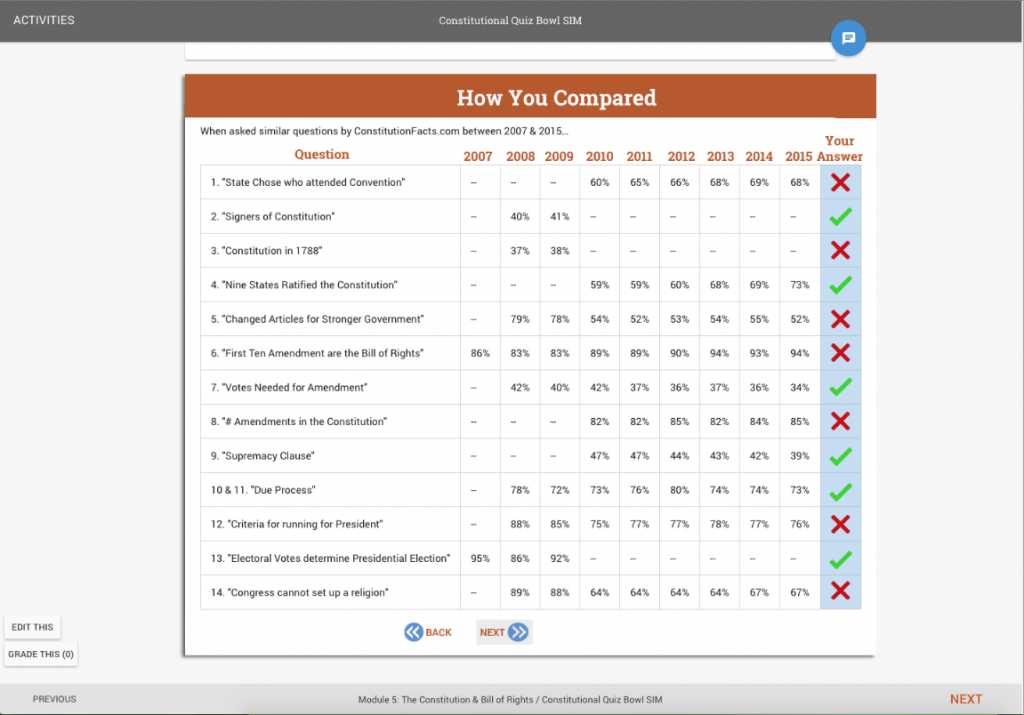
Task: Click red X for Congress cannot set up religion
Action: 840,592
